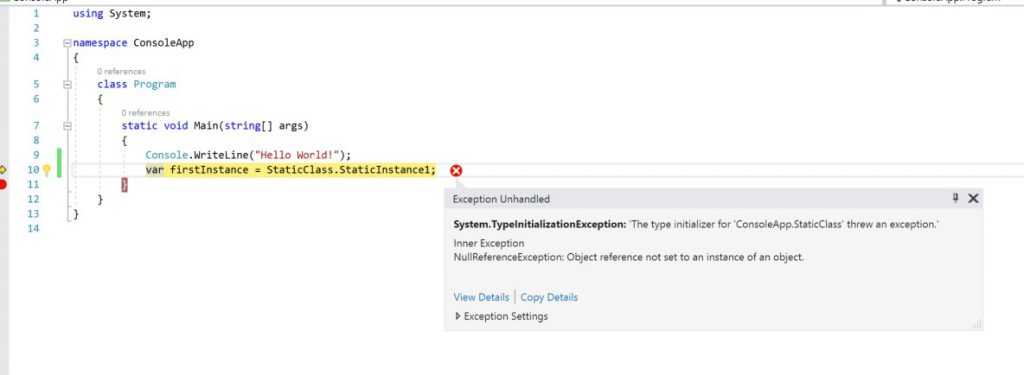Open View Details link

[481, 297]
